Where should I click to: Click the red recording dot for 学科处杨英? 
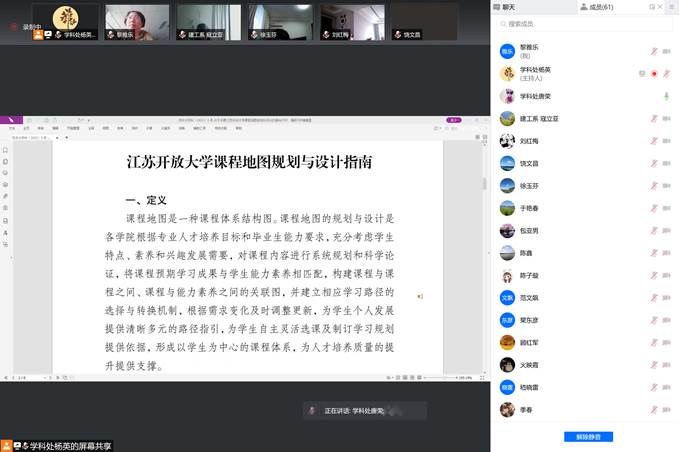[x=654, y=74]
